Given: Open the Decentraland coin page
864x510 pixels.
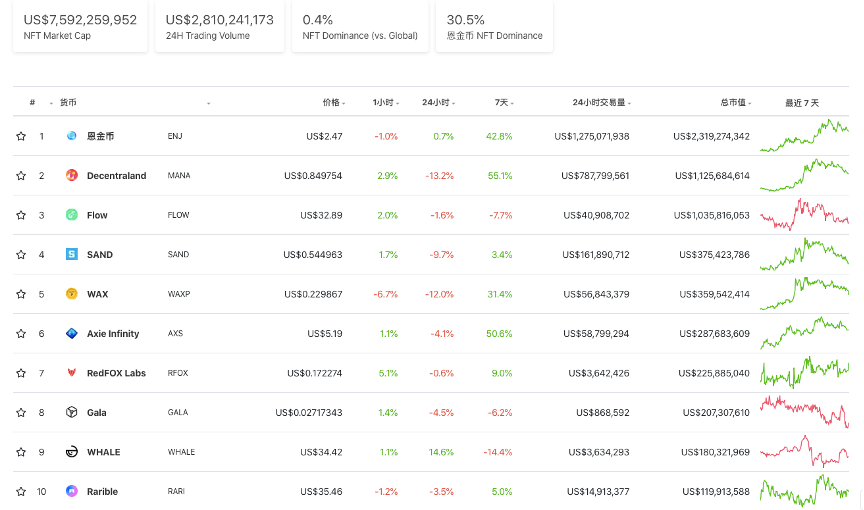Looking at the screenshot, I should [x=116, y=176].
